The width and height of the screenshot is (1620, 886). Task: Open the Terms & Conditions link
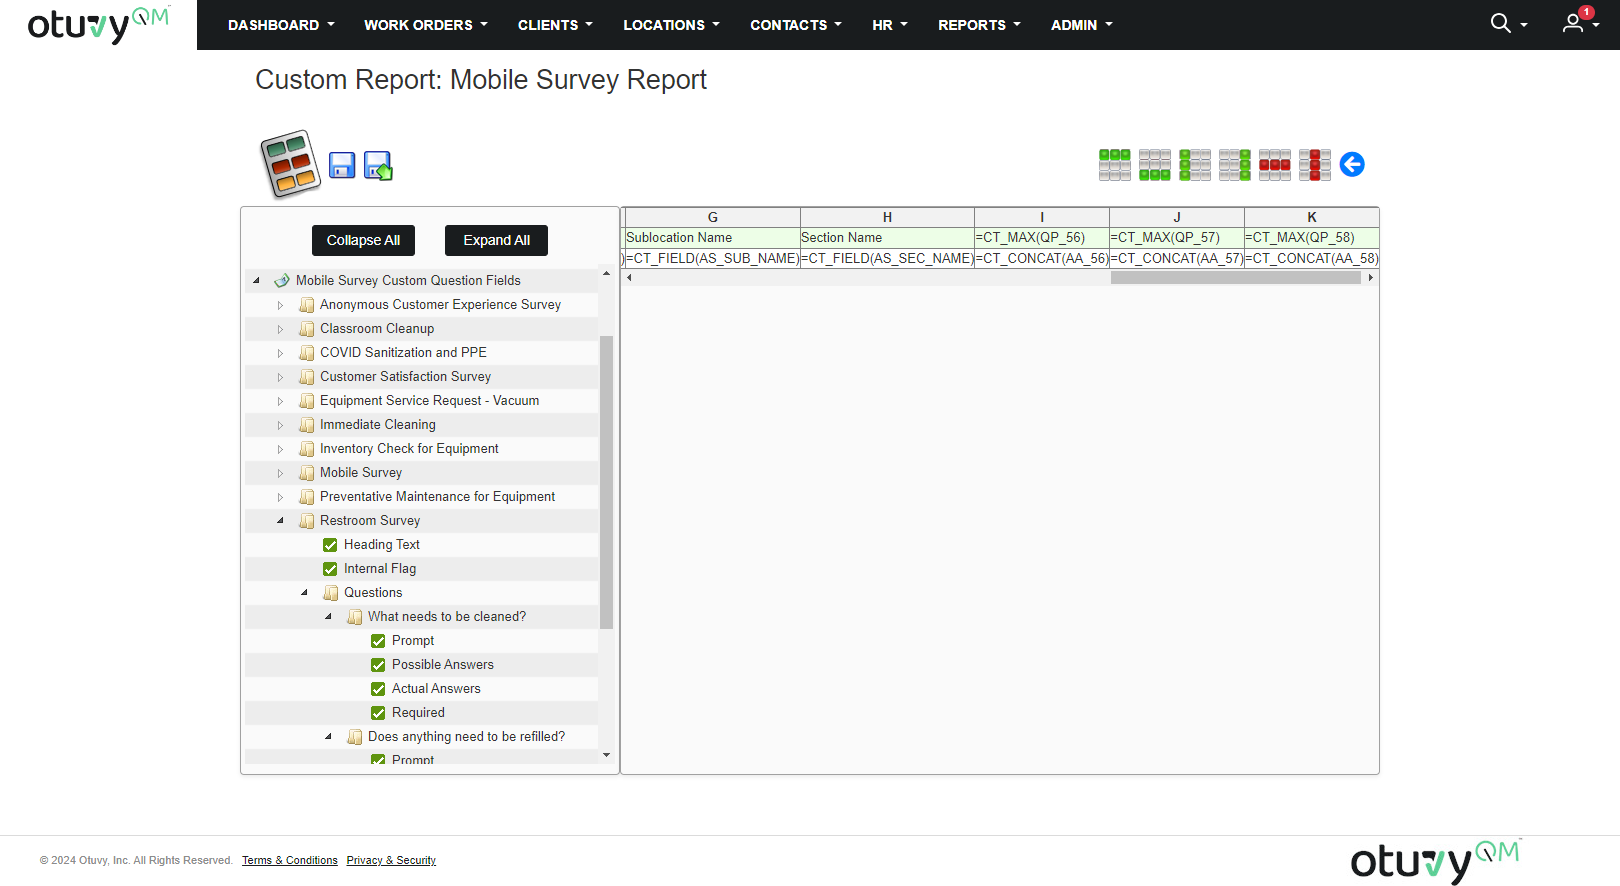coord(290,860)
